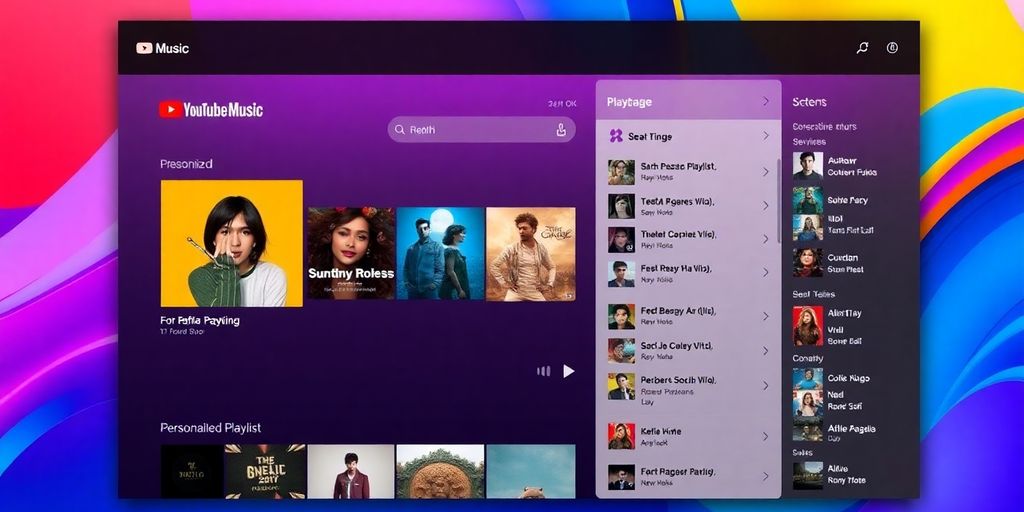Open the Fed Beagy Ar playlist chevron
This screenshot has width=1024, height=512.
[766, 316]
